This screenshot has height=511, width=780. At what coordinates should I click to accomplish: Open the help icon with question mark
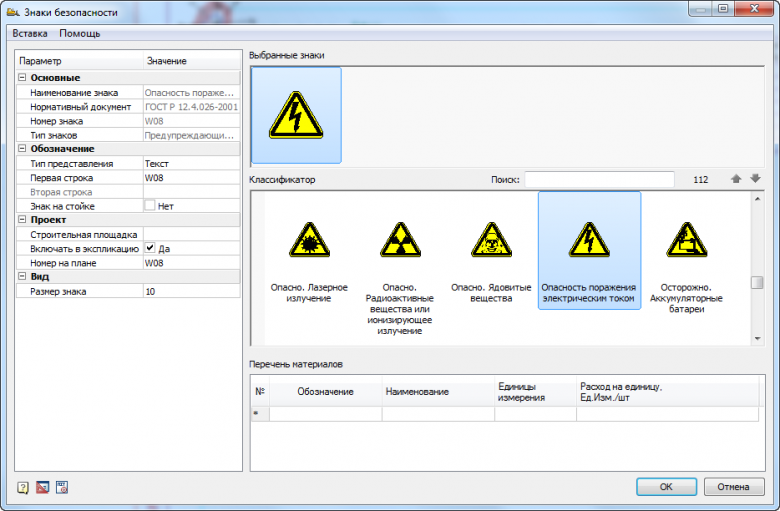[23, 488]
